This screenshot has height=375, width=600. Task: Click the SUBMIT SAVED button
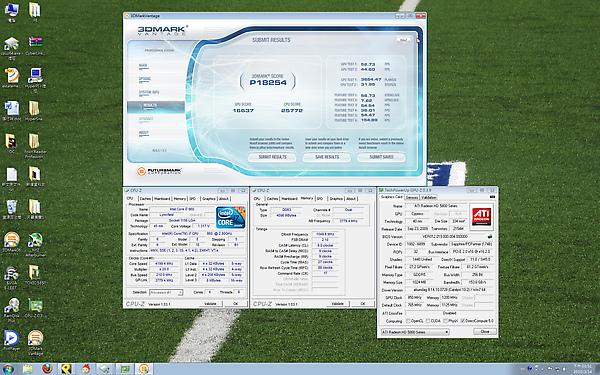coord(381,157)
